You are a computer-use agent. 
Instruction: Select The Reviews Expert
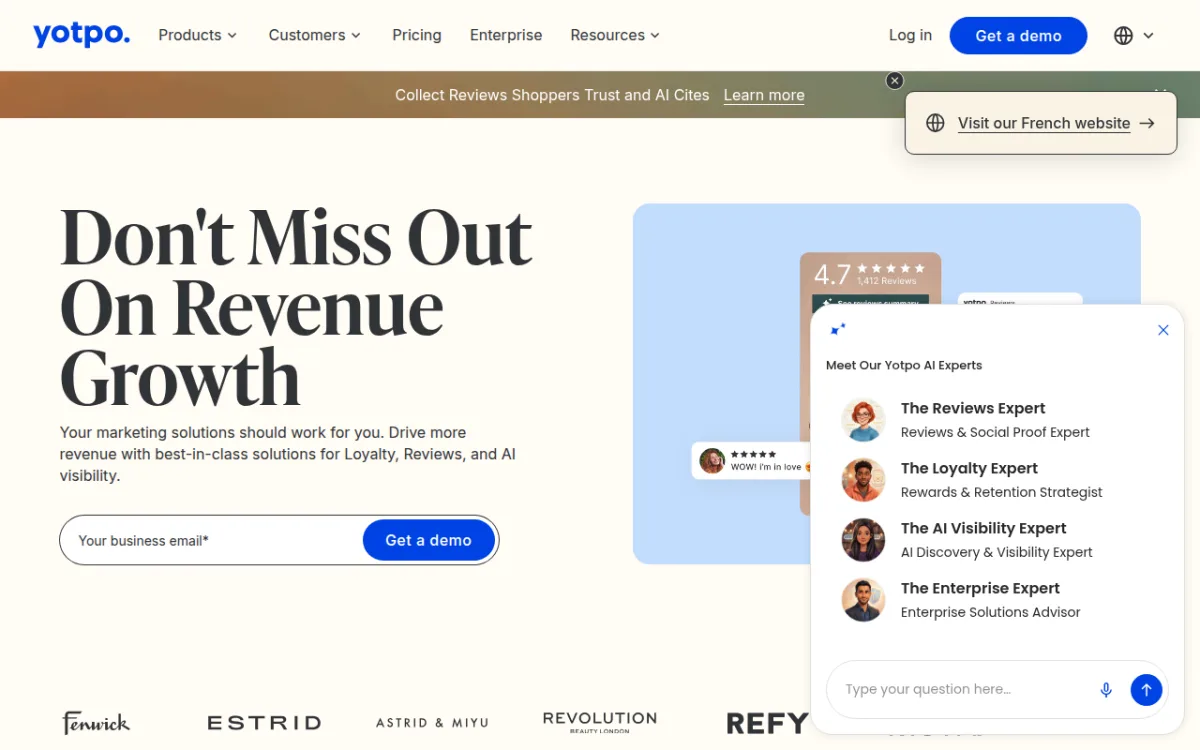pos(994,420)
